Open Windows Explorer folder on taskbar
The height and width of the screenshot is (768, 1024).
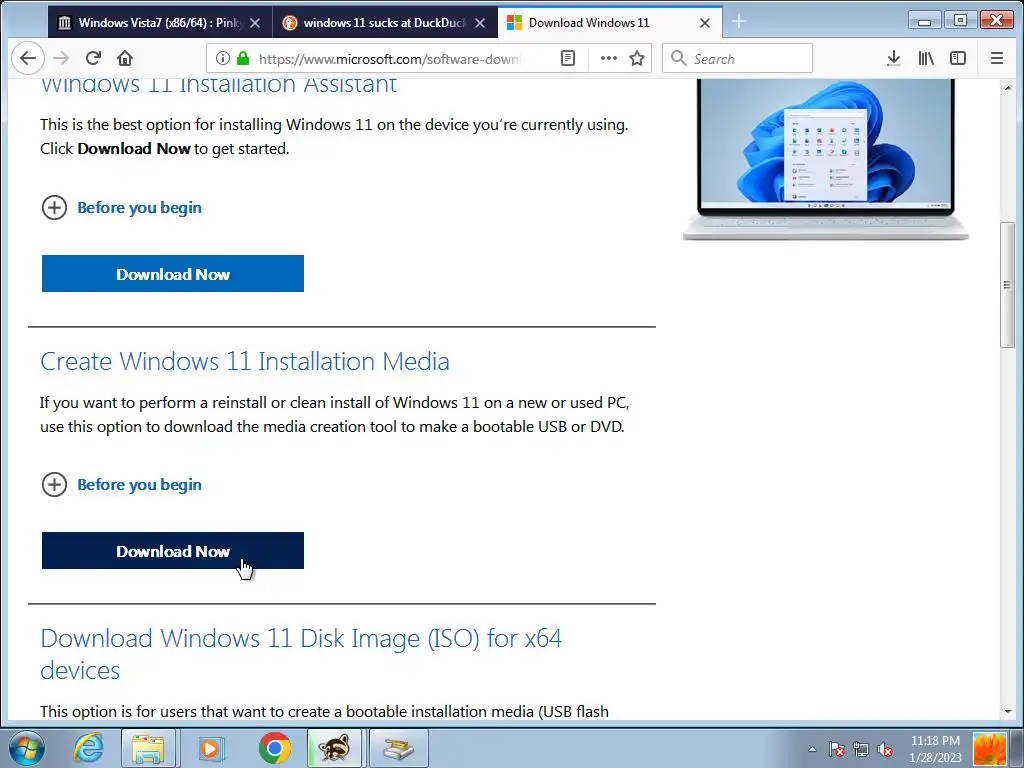point(148,748)
